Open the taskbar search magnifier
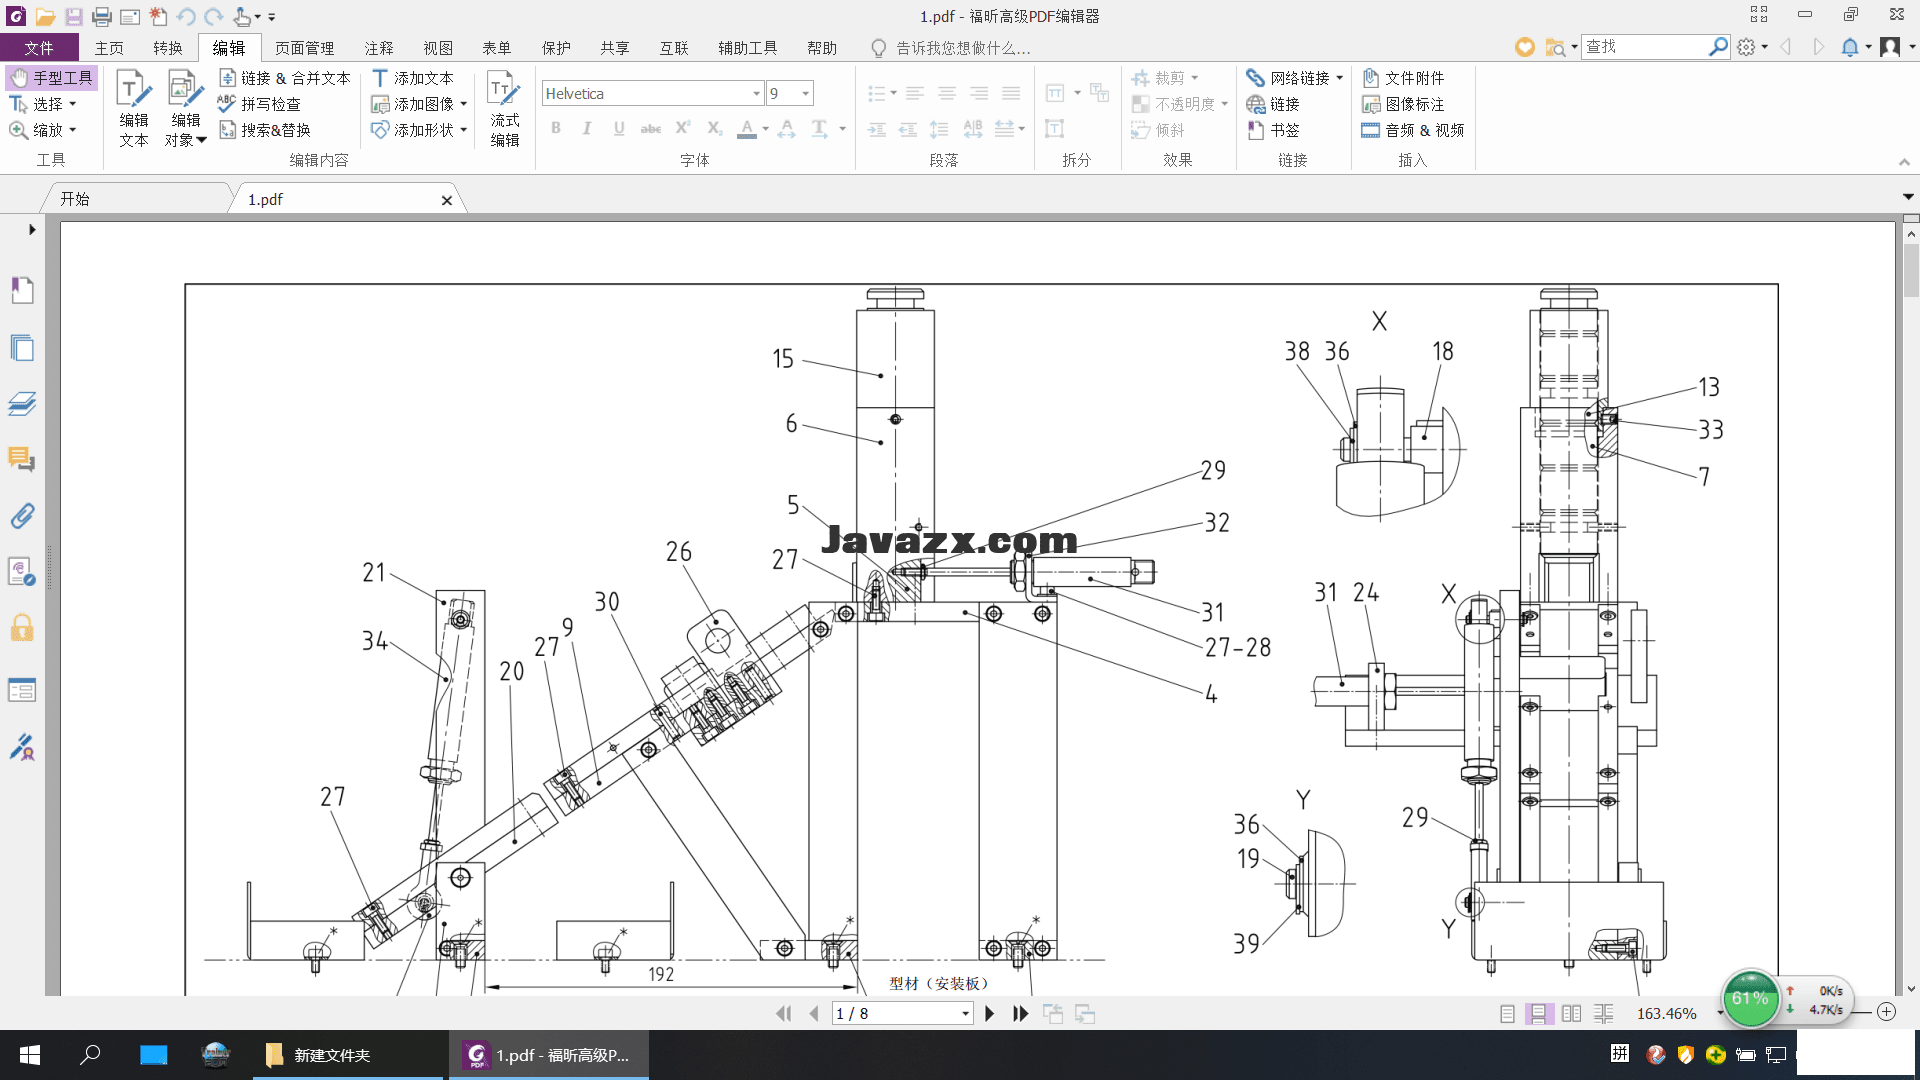The image size is (1920, 1080). pos(91,1055)
